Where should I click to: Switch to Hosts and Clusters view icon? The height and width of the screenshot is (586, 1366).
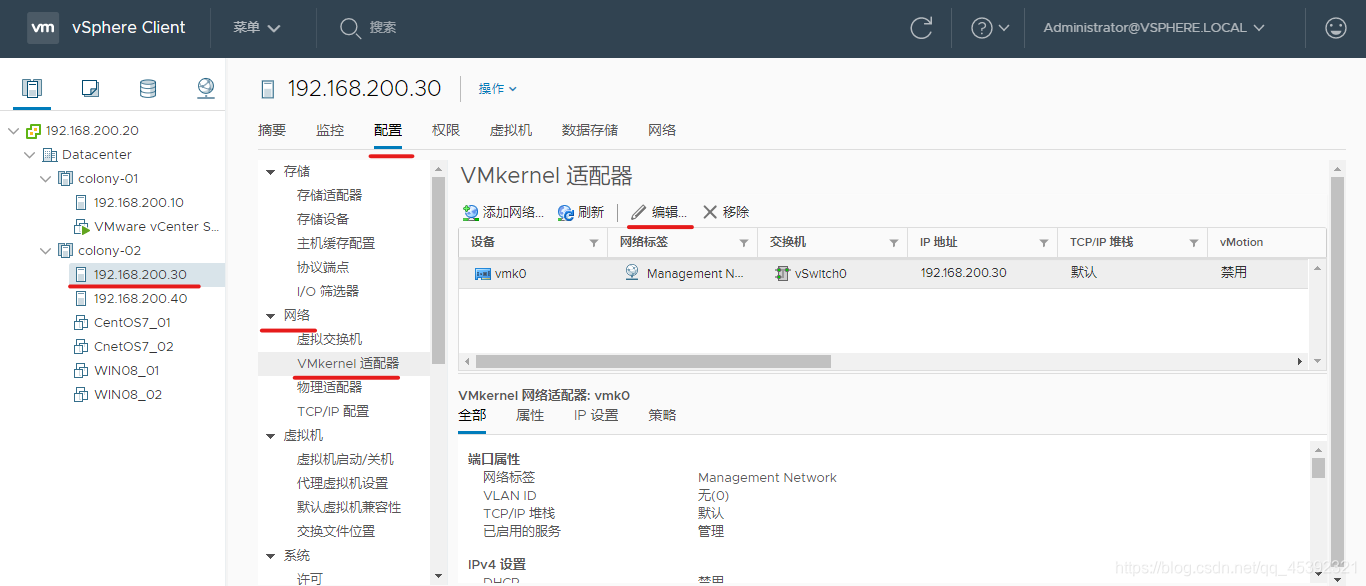tap(32, 88)
